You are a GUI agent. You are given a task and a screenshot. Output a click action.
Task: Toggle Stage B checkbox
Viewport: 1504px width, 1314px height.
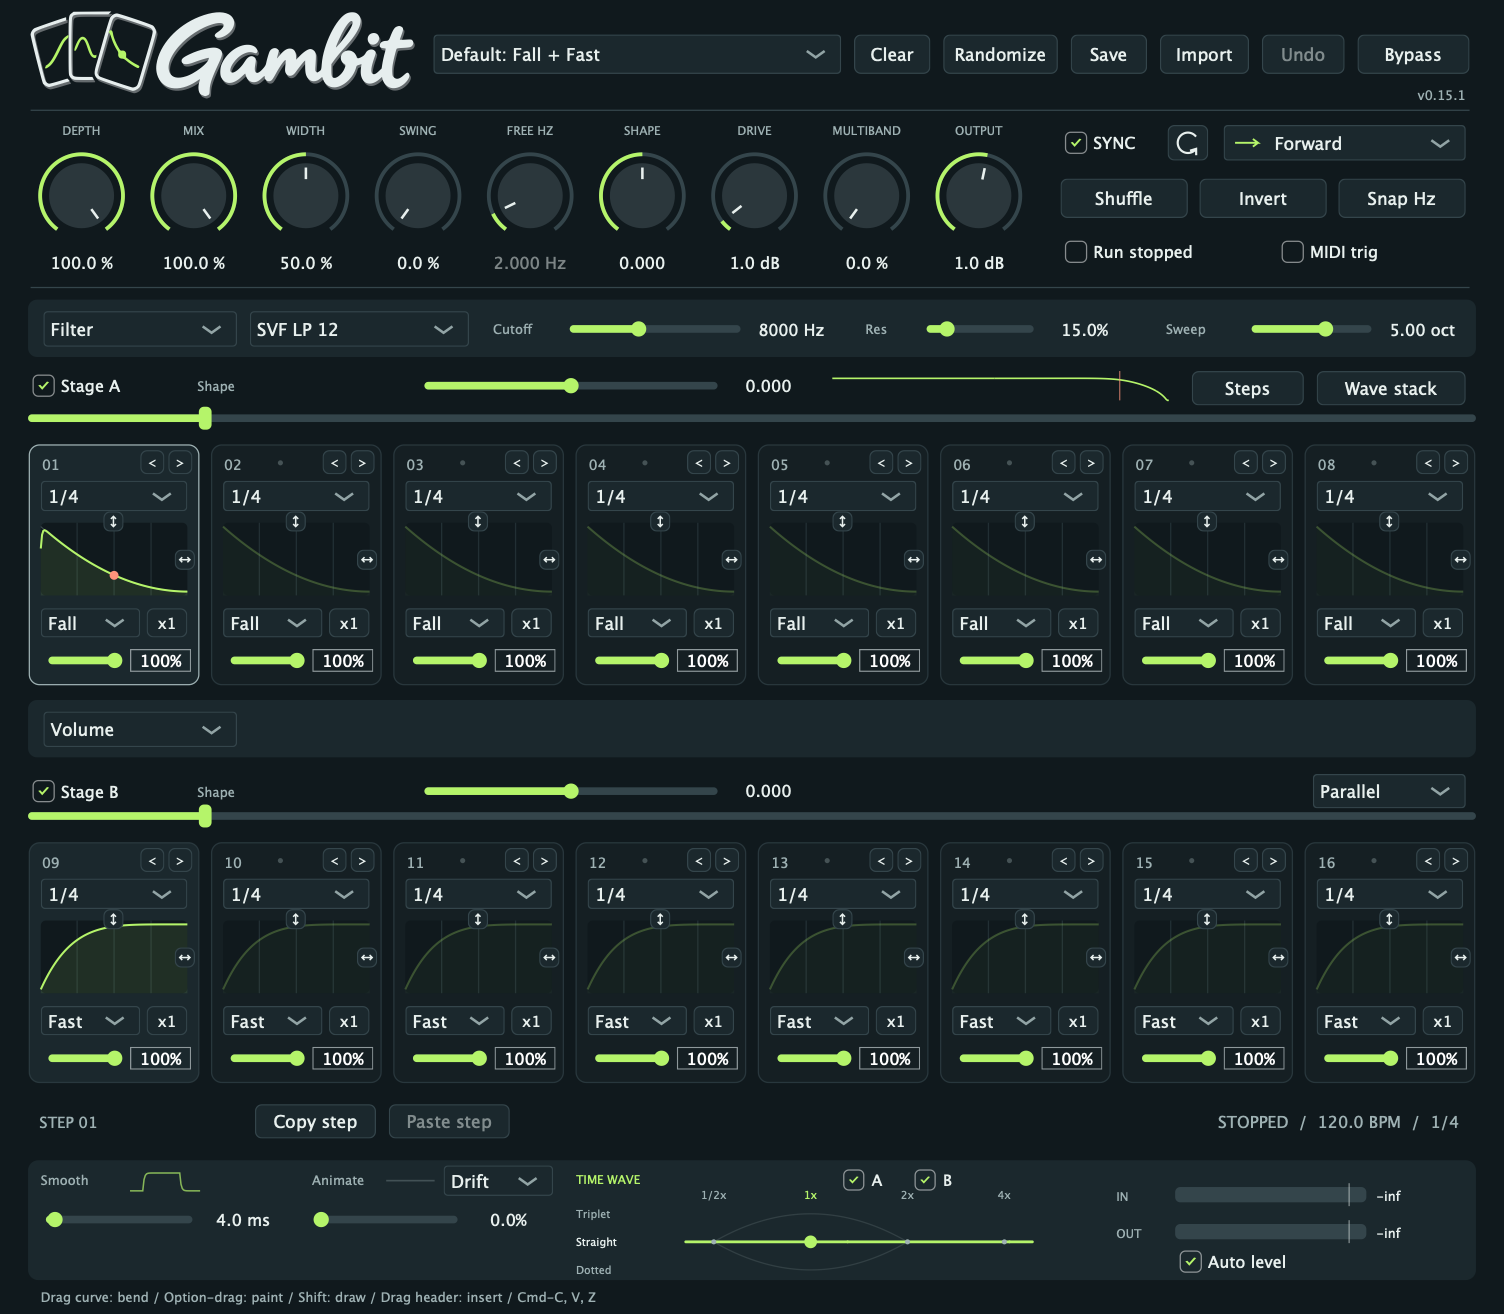(x=43, y=791)
